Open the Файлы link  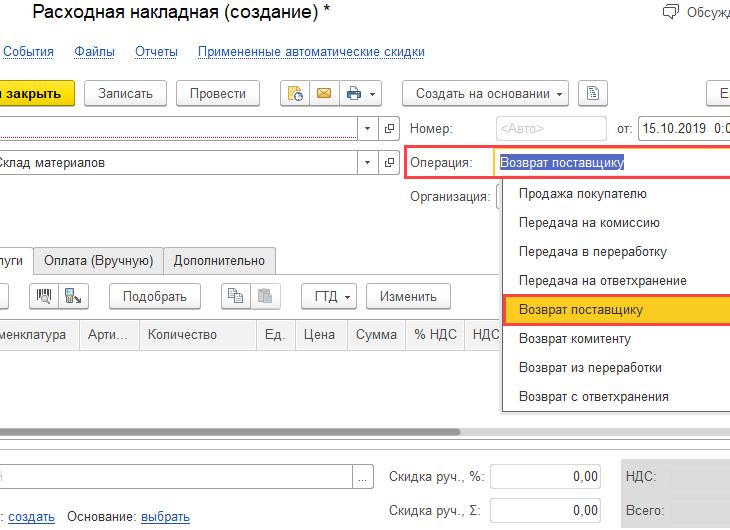click(x=95, y=52)
